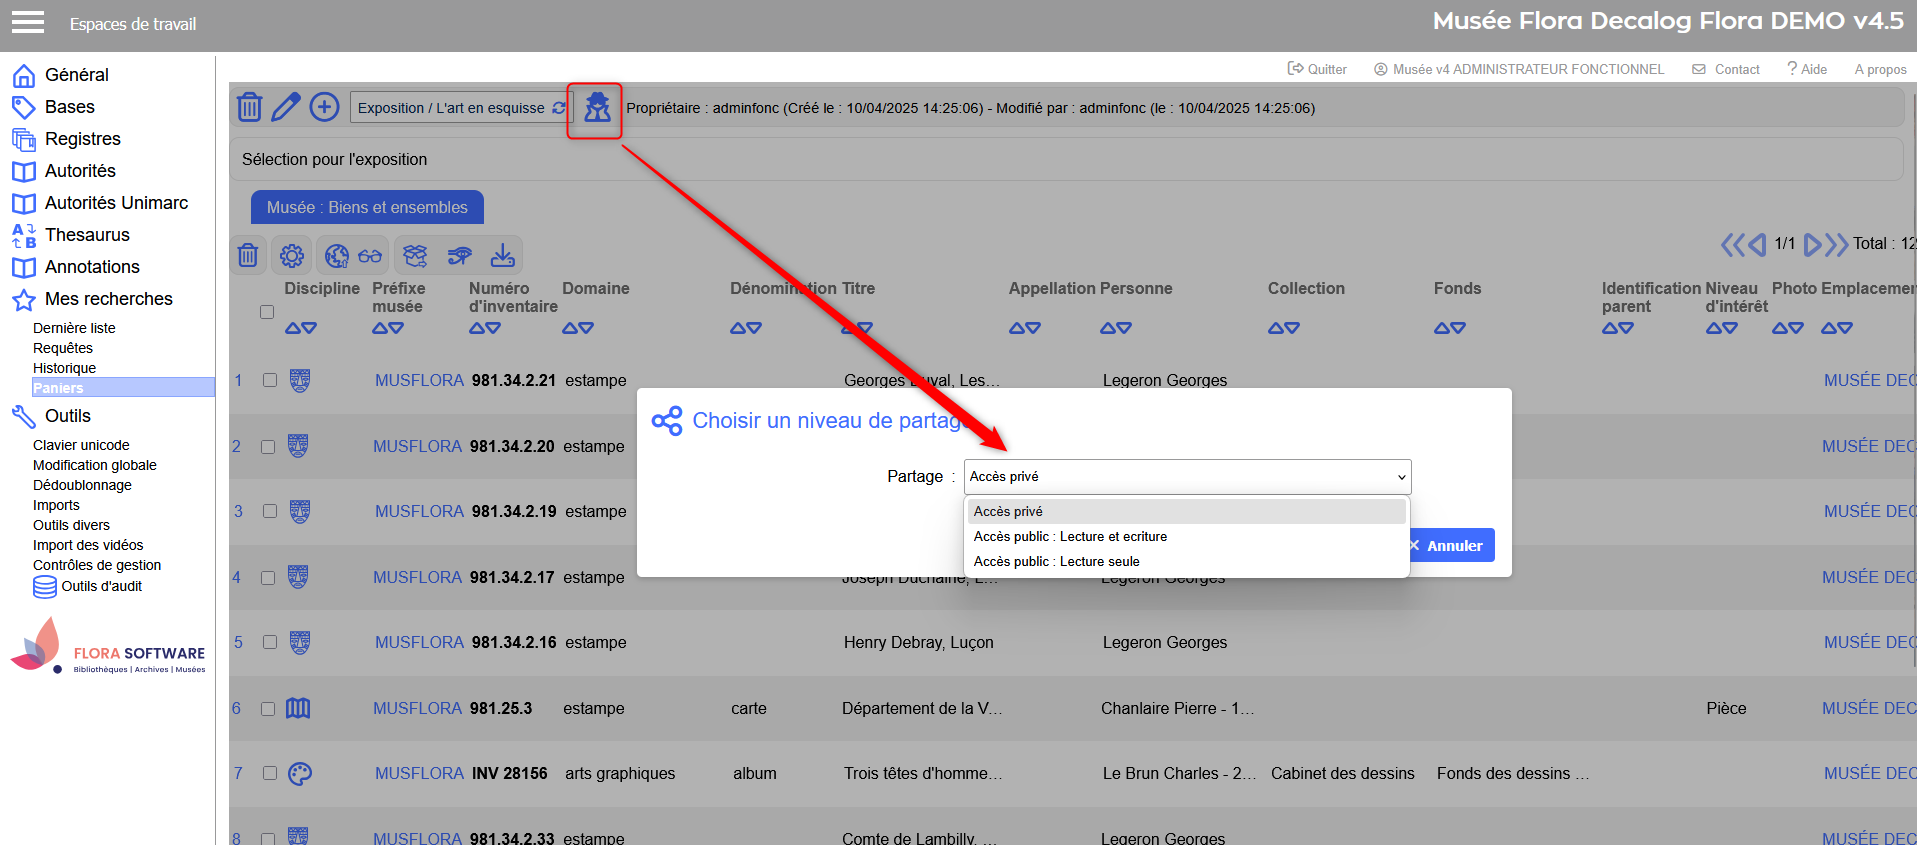Viewport: 1917px width, 845px height.
Task: Check the box for row 981.34.2.21
Action: (270, 380)
